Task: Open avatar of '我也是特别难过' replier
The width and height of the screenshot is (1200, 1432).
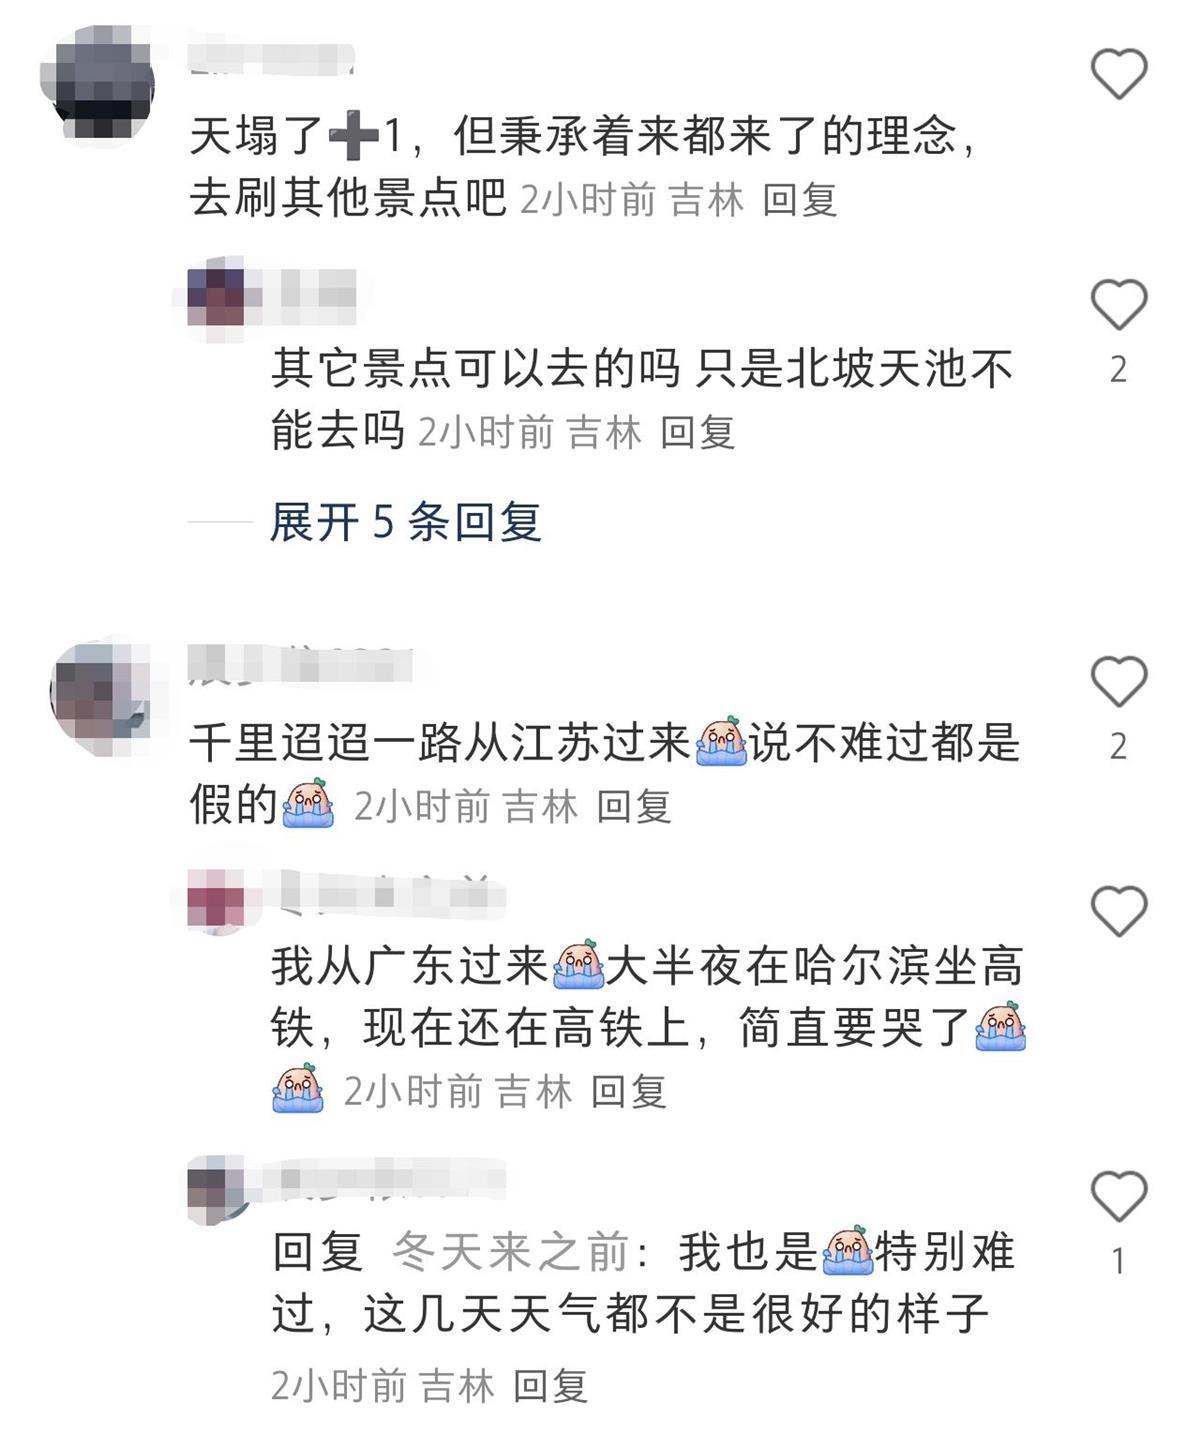Action: 217,1190
